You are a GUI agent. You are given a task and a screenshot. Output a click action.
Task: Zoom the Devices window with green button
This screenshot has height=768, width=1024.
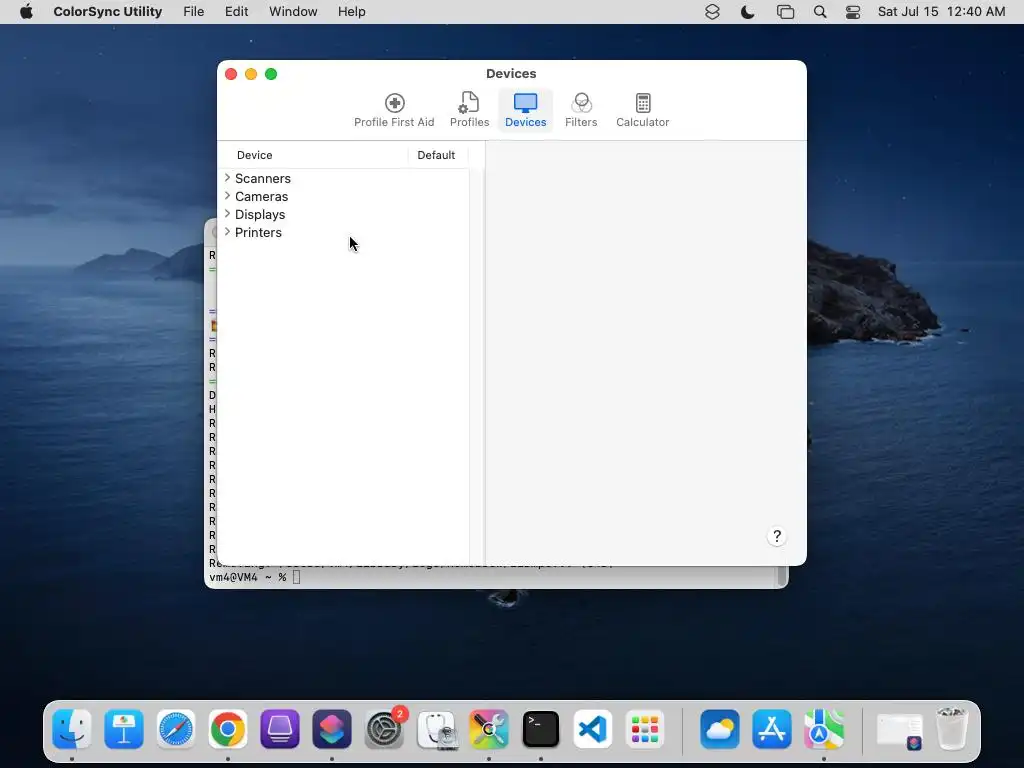[271, 74]
